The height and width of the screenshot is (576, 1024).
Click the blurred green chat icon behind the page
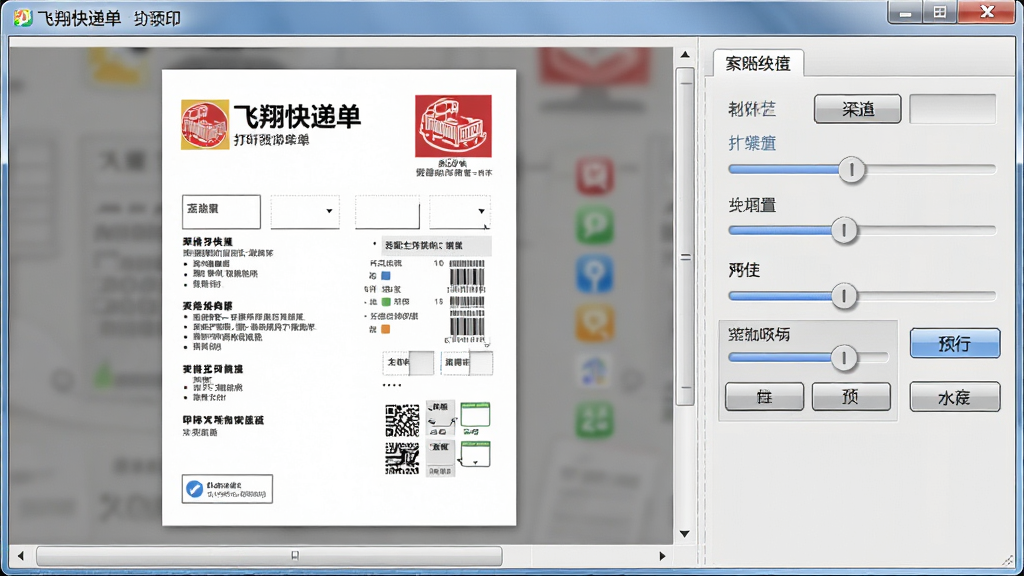coord(595,224)
